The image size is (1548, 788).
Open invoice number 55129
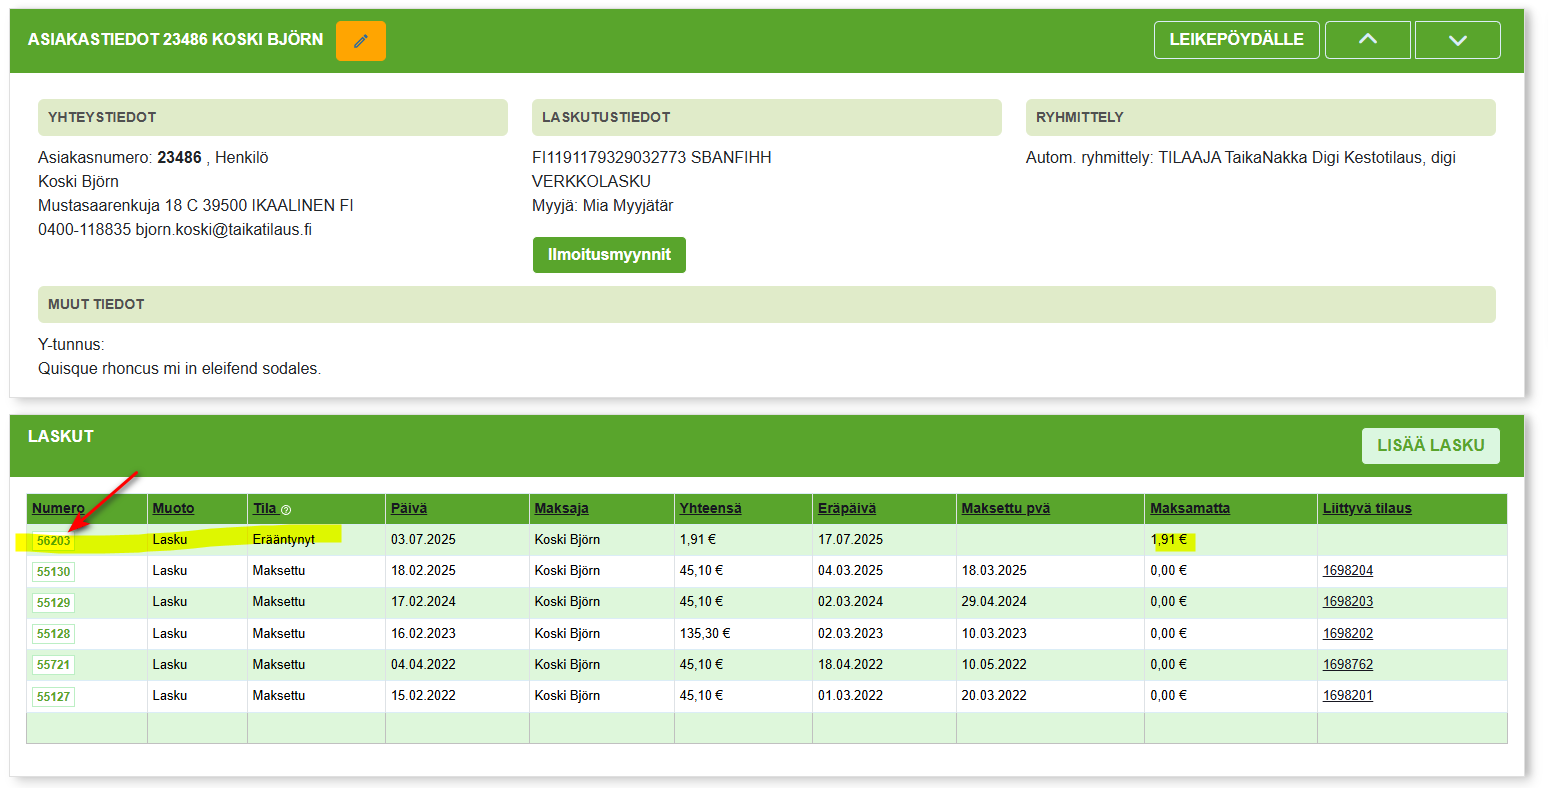click(53, 603)
